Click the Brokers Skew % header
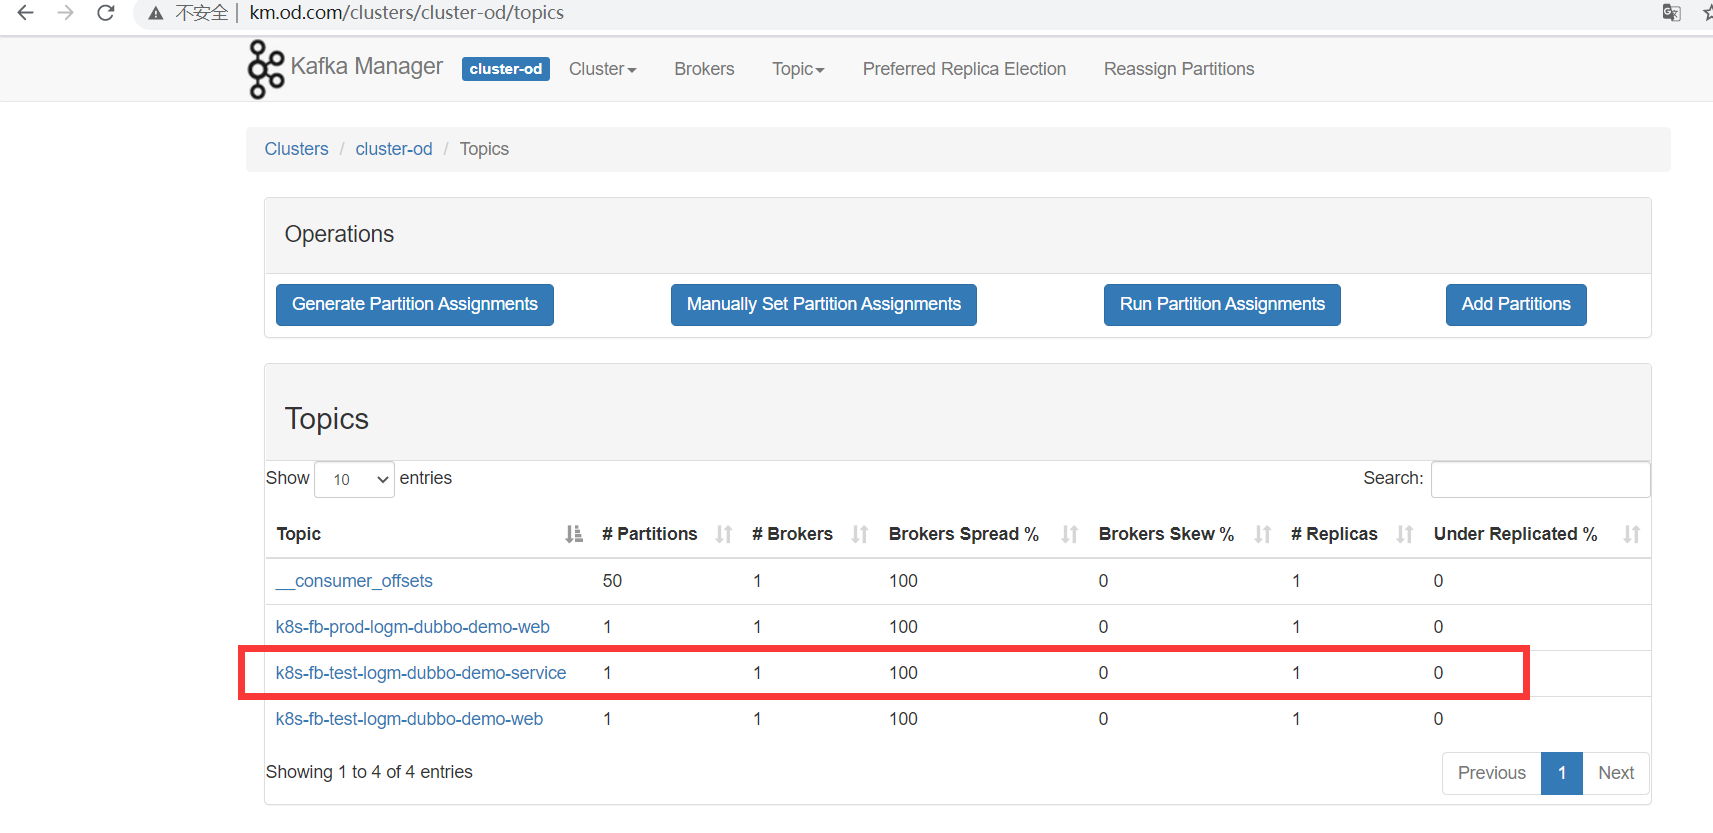The width and height of the screenshot is (1713, 833). 1166,534
